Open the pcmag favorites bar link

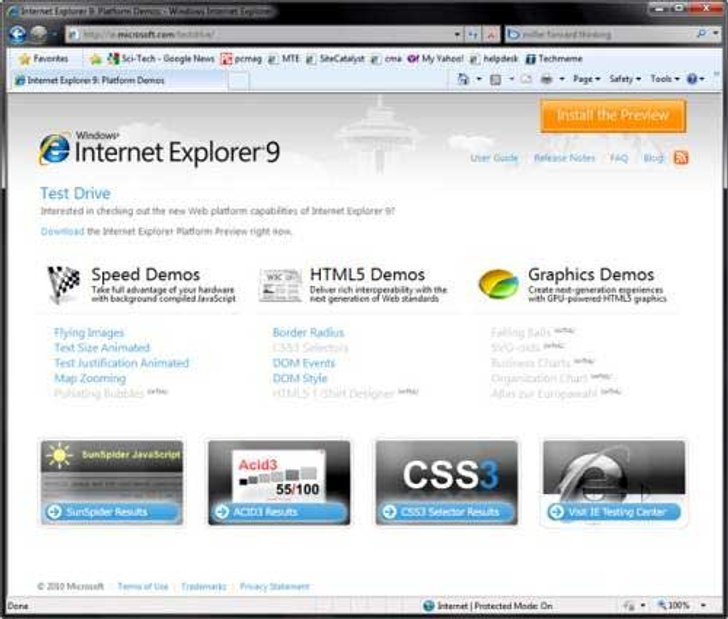[241, 59]
